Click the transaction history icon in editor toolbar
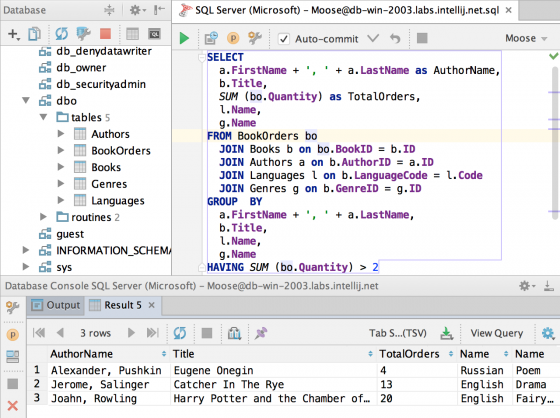 (211, 38)
